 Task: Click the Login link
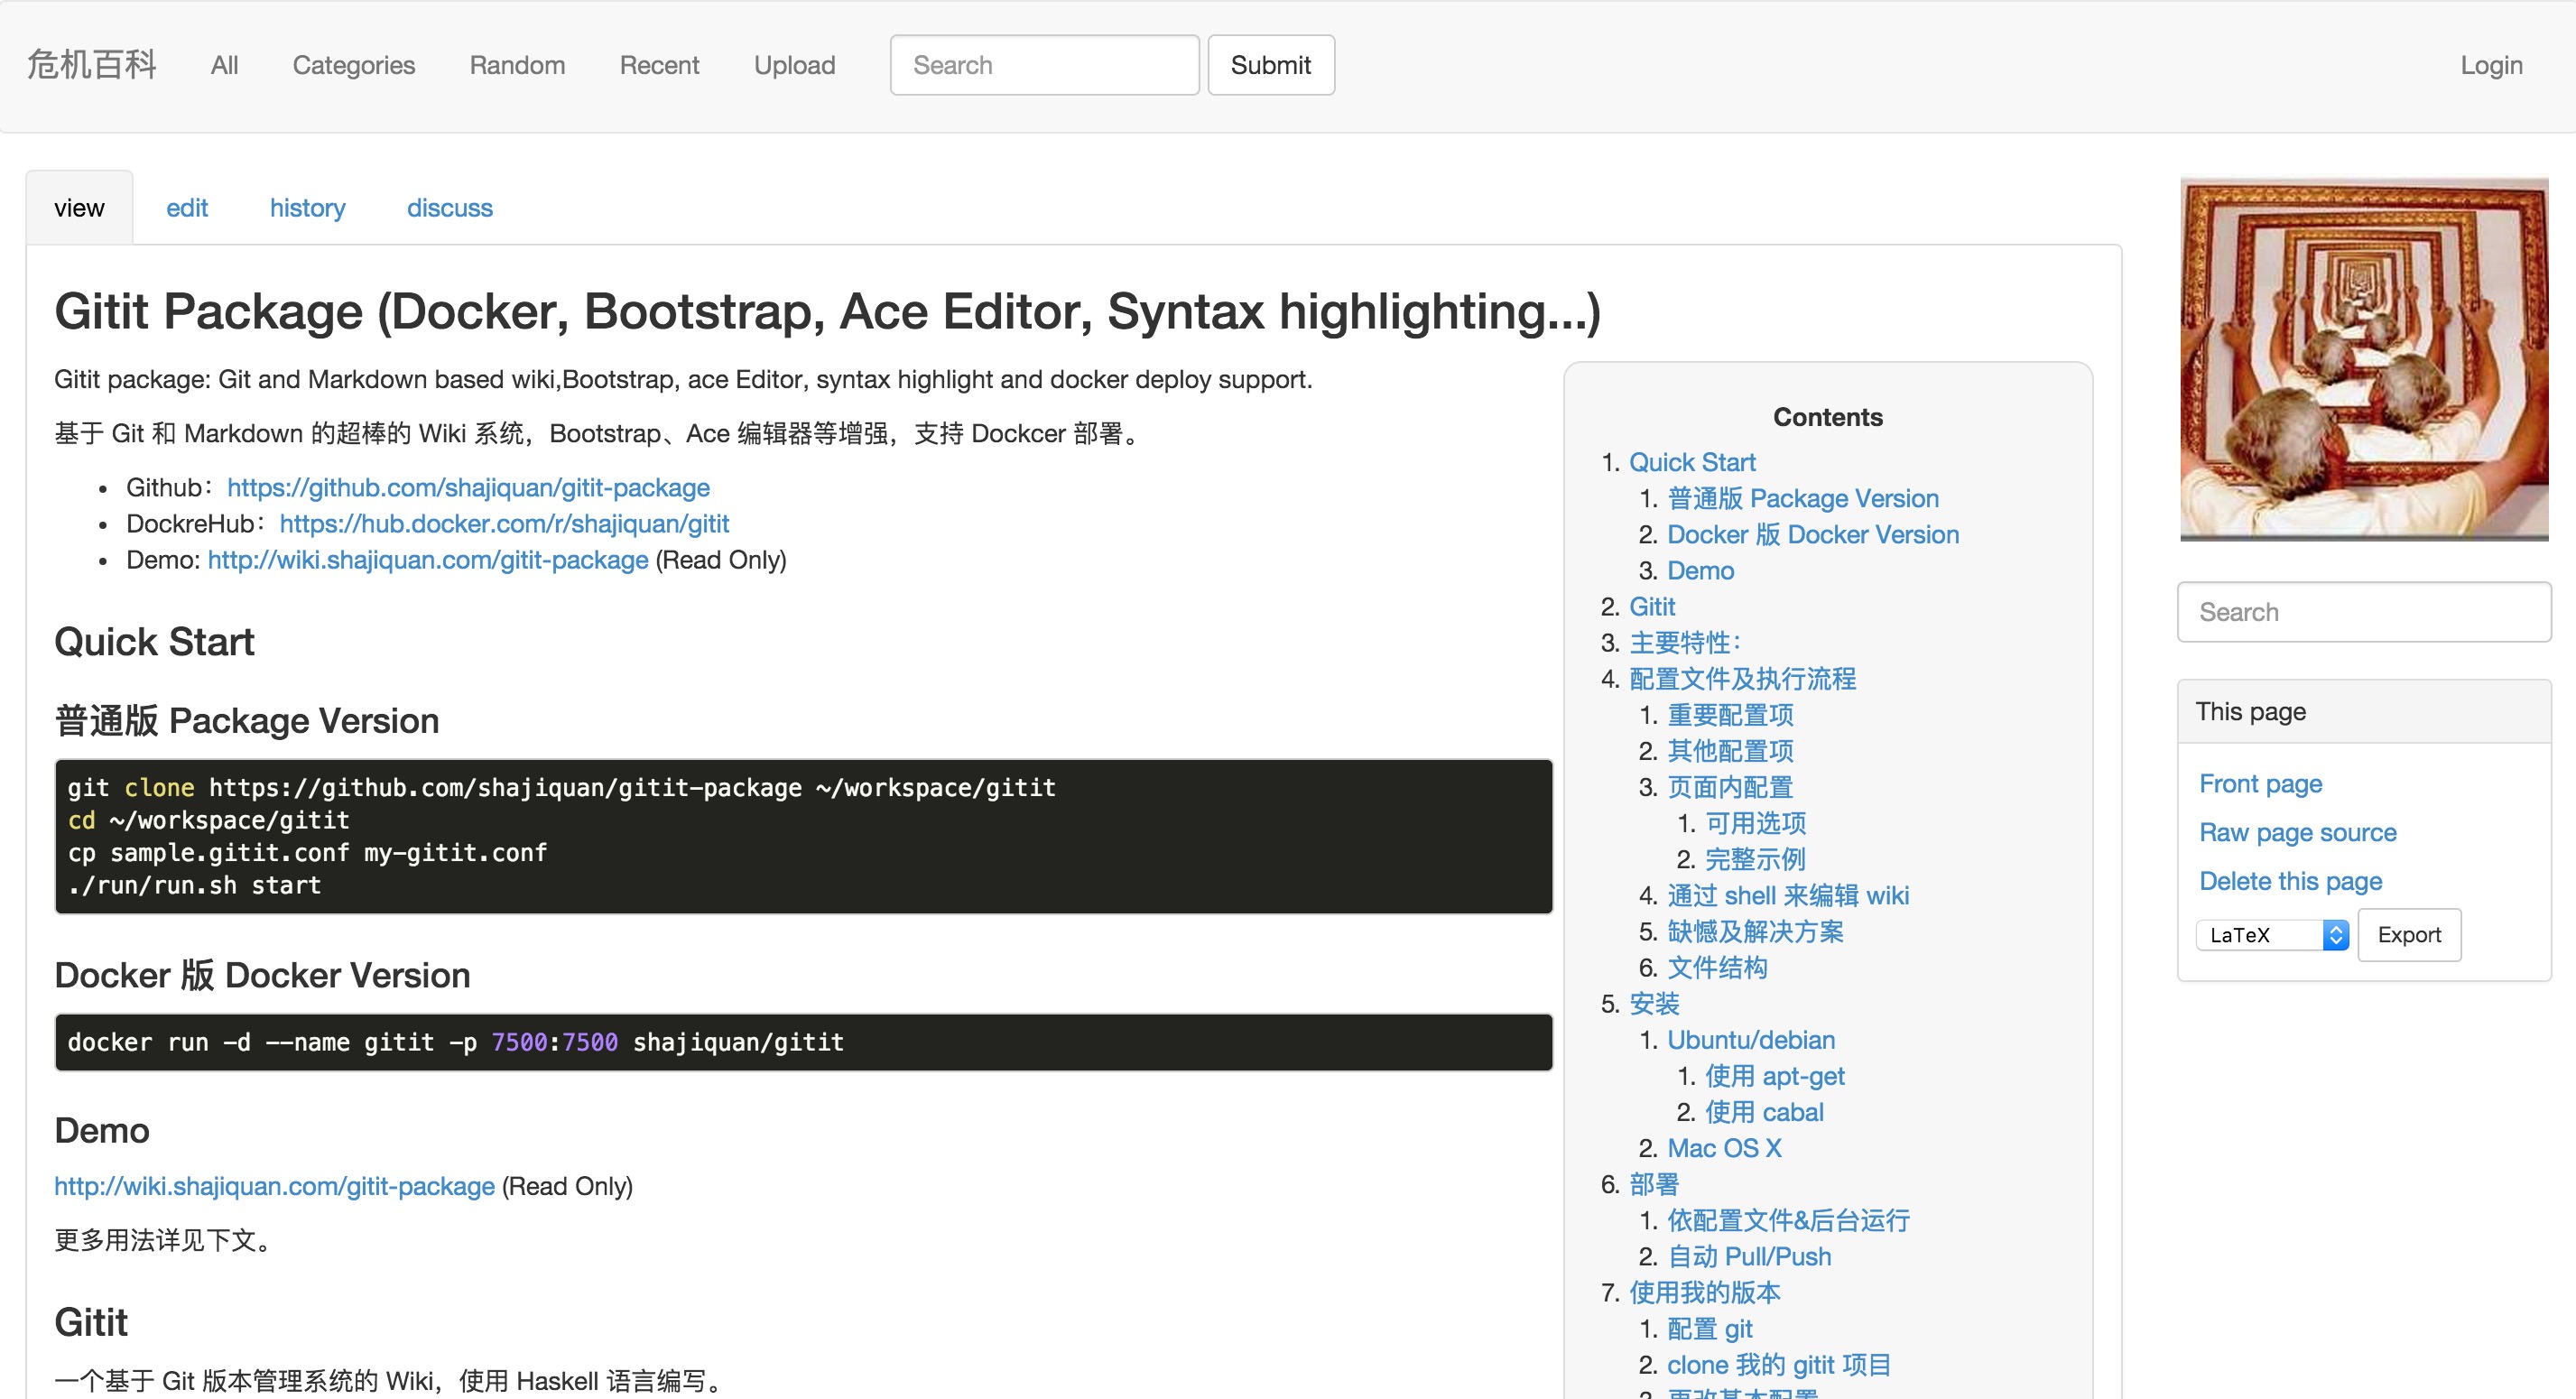point(2491,65)
